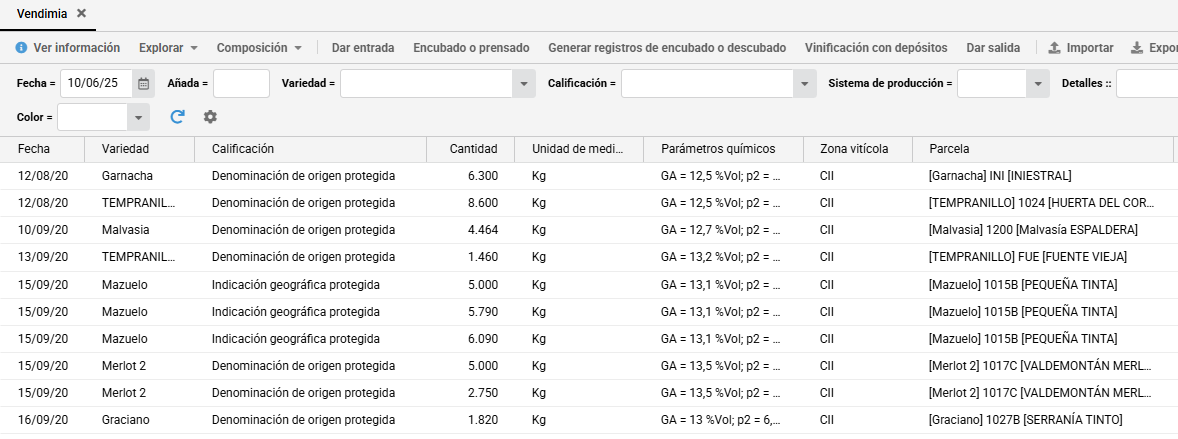
Task: Click the quantity 6.090 cell
Action: pyautogui.click(x=470, y=338)
